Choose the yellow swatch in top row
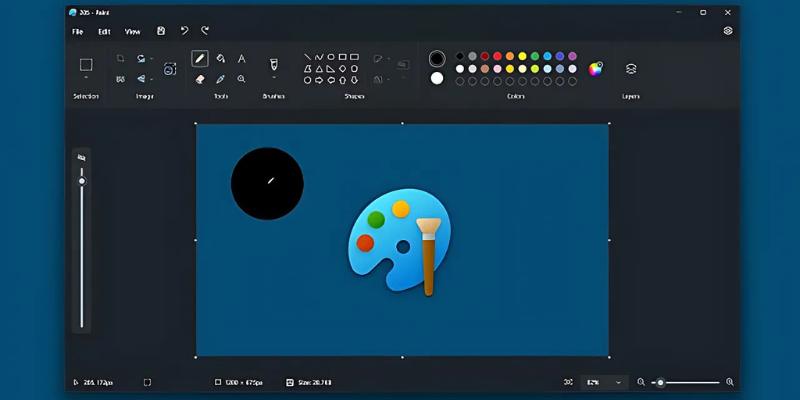 [x=522, y=56]
